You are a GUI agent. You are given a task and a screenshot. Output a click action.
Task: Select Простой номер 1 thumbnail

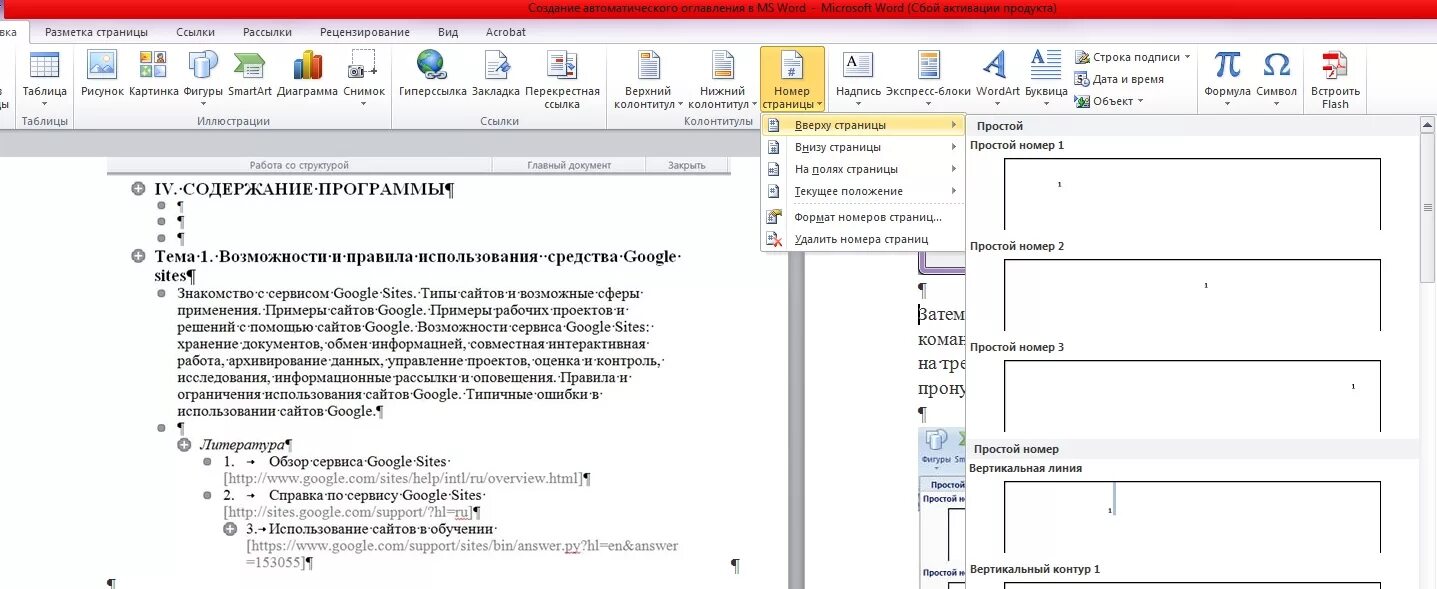[1192, 193]
